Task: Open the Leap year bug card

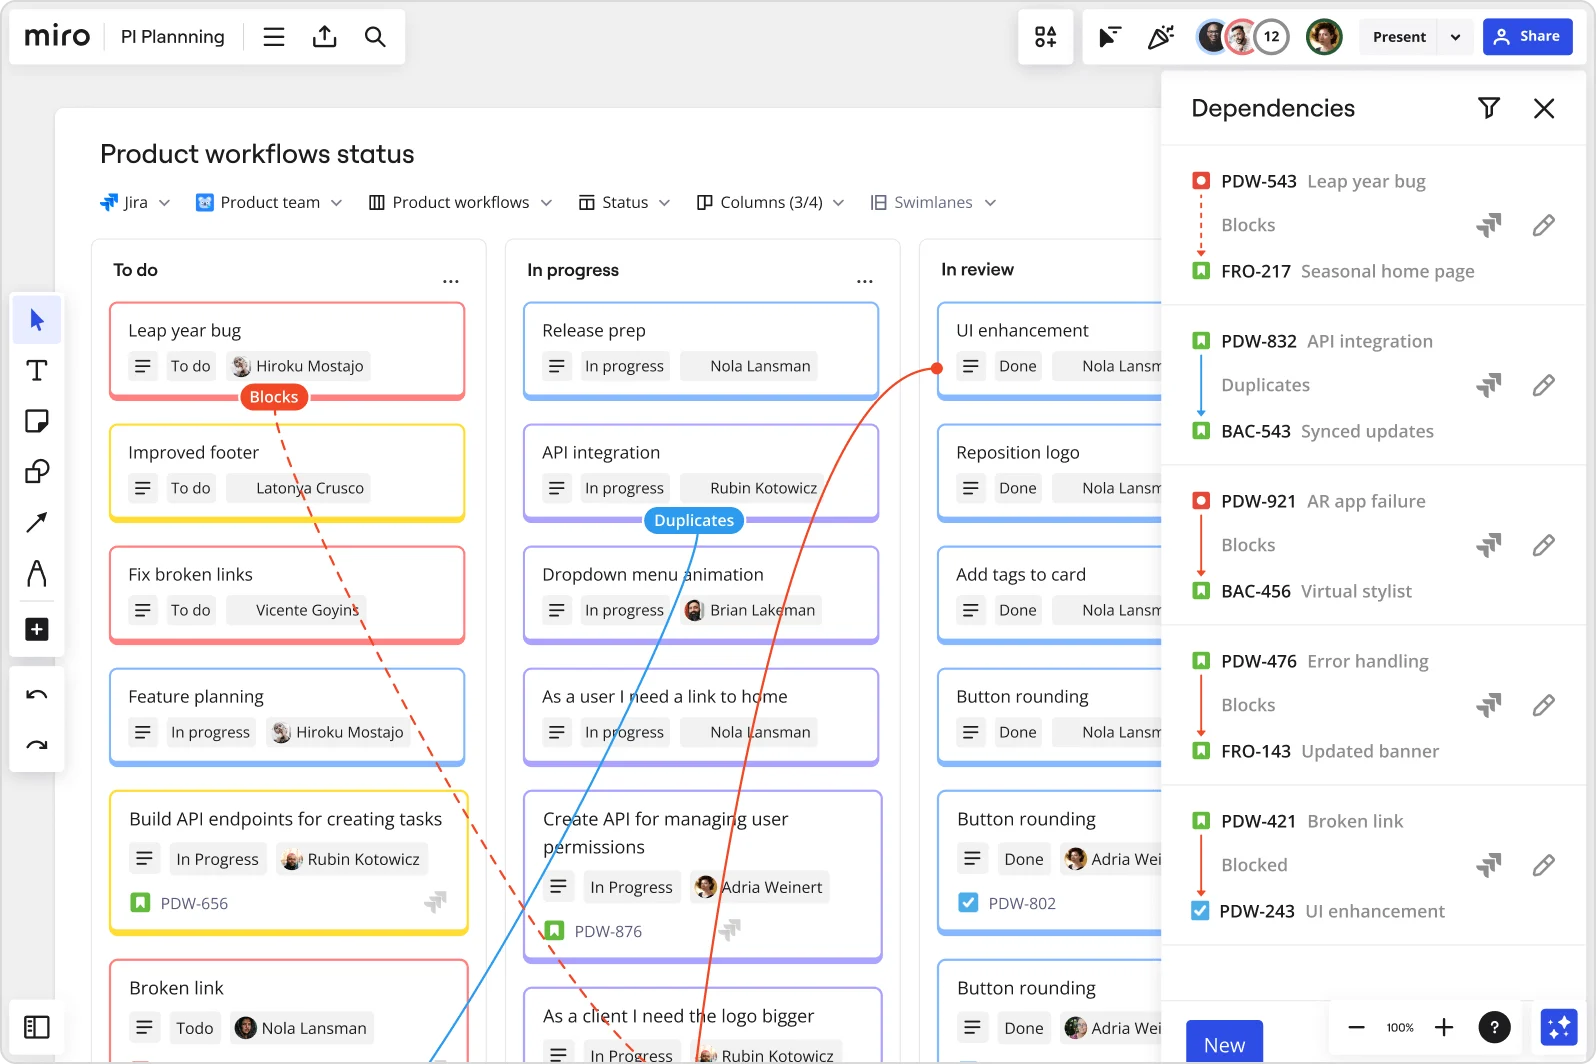Action: [x=287, y=351]
